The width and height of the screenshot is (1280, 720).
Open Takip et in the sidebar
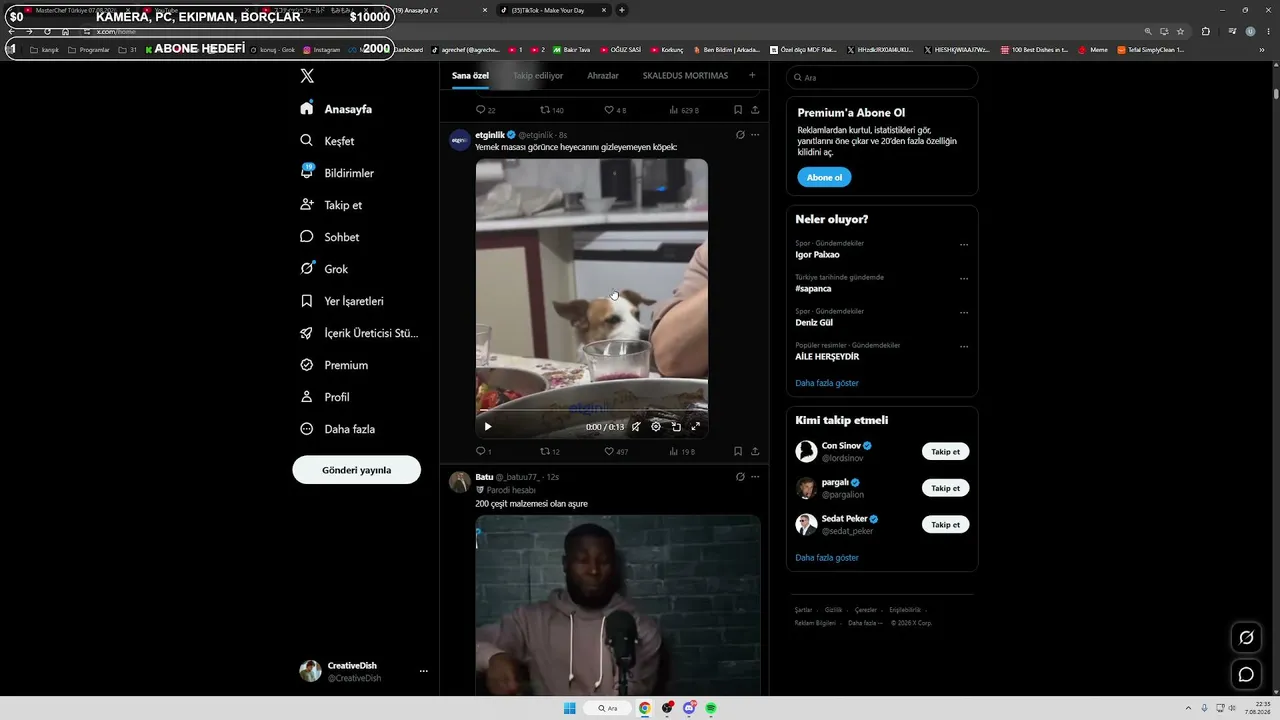pos(331,205)
